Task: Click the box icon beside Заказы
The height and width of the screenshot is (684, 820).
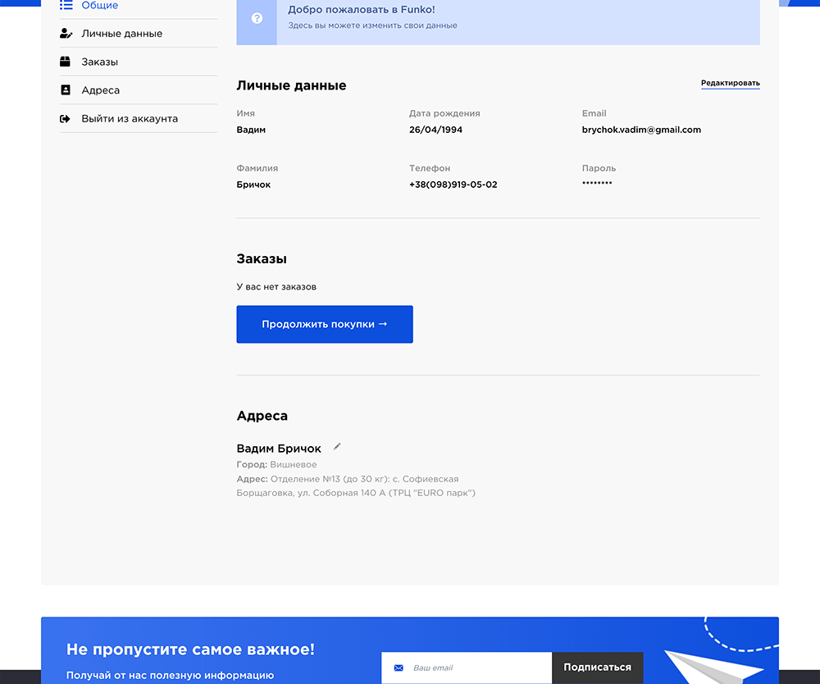Action: tap(65, 62)
